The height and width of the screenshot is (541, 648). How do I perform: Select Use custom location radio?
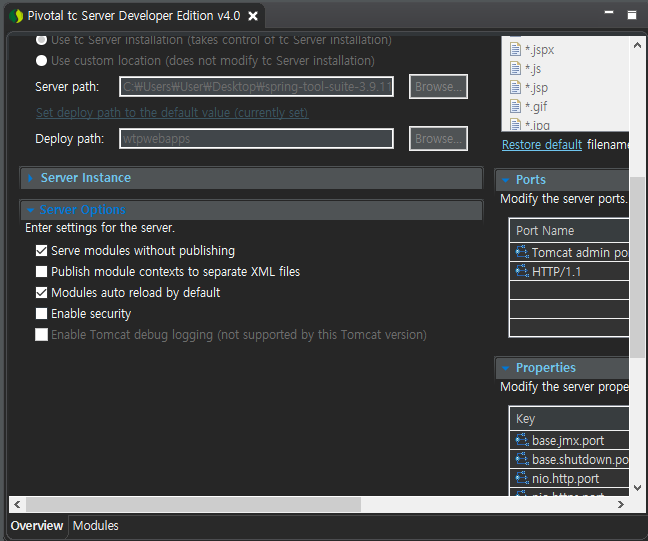tap(41, 61)
